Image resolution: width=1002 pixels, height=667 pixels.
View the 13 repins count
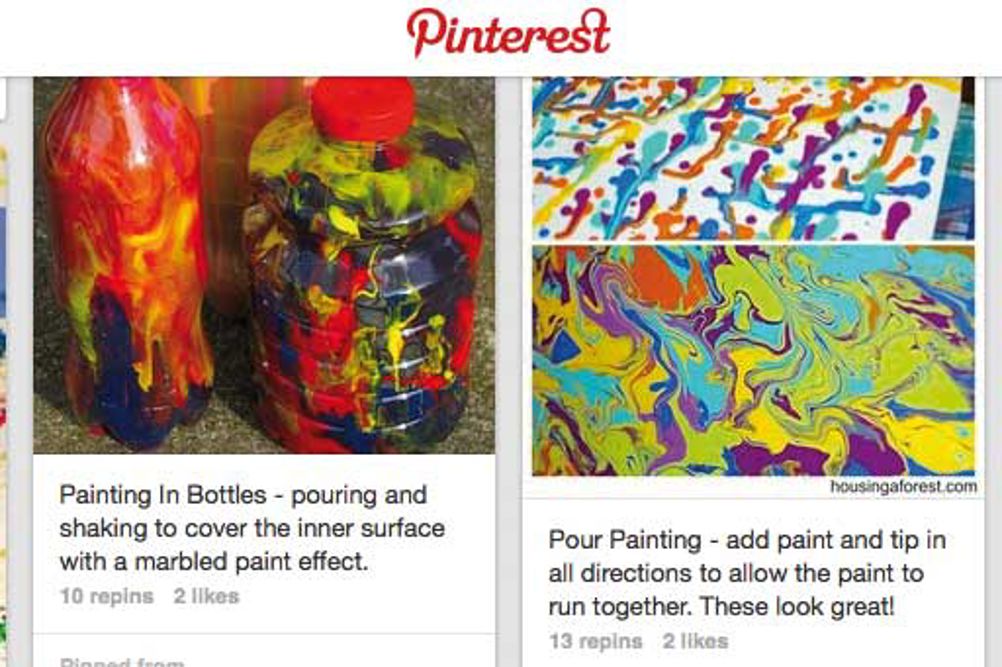pyautogui.click(x=596, y=641)
